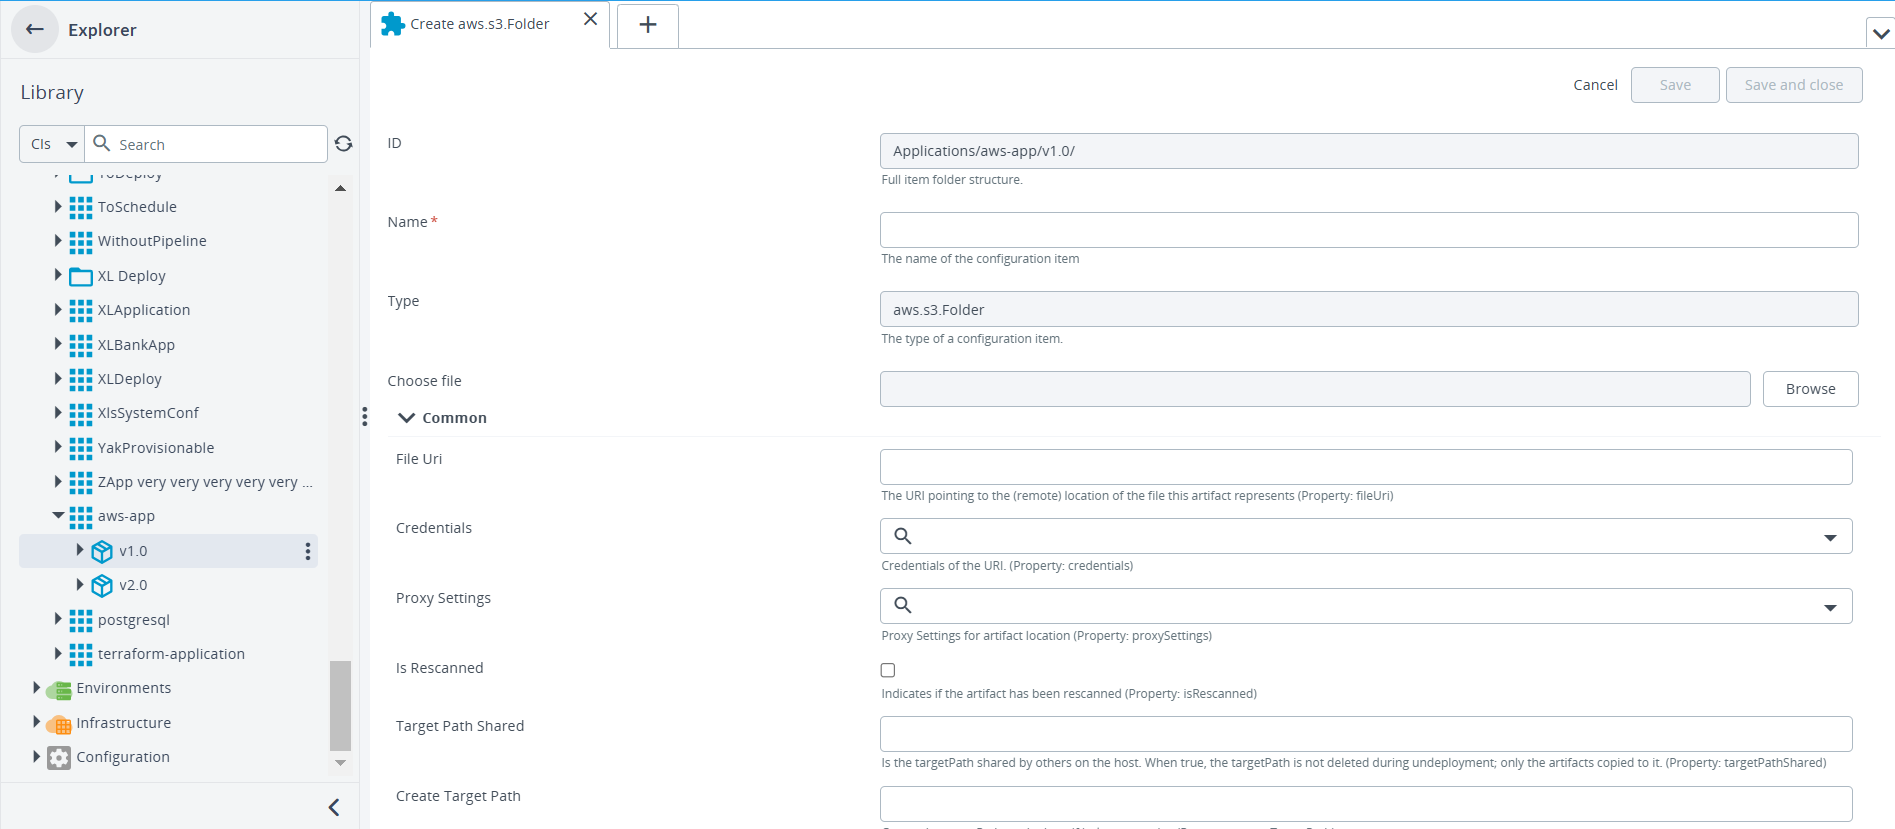This screenshot has width=1895, height=829.
Task: Click the Configuration gear icon
Action: 59,758
